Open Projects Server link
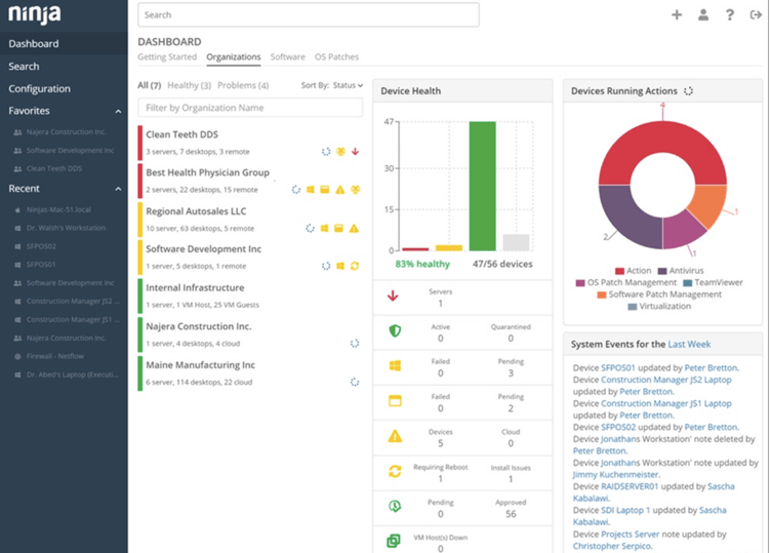 tap(630, 534)
